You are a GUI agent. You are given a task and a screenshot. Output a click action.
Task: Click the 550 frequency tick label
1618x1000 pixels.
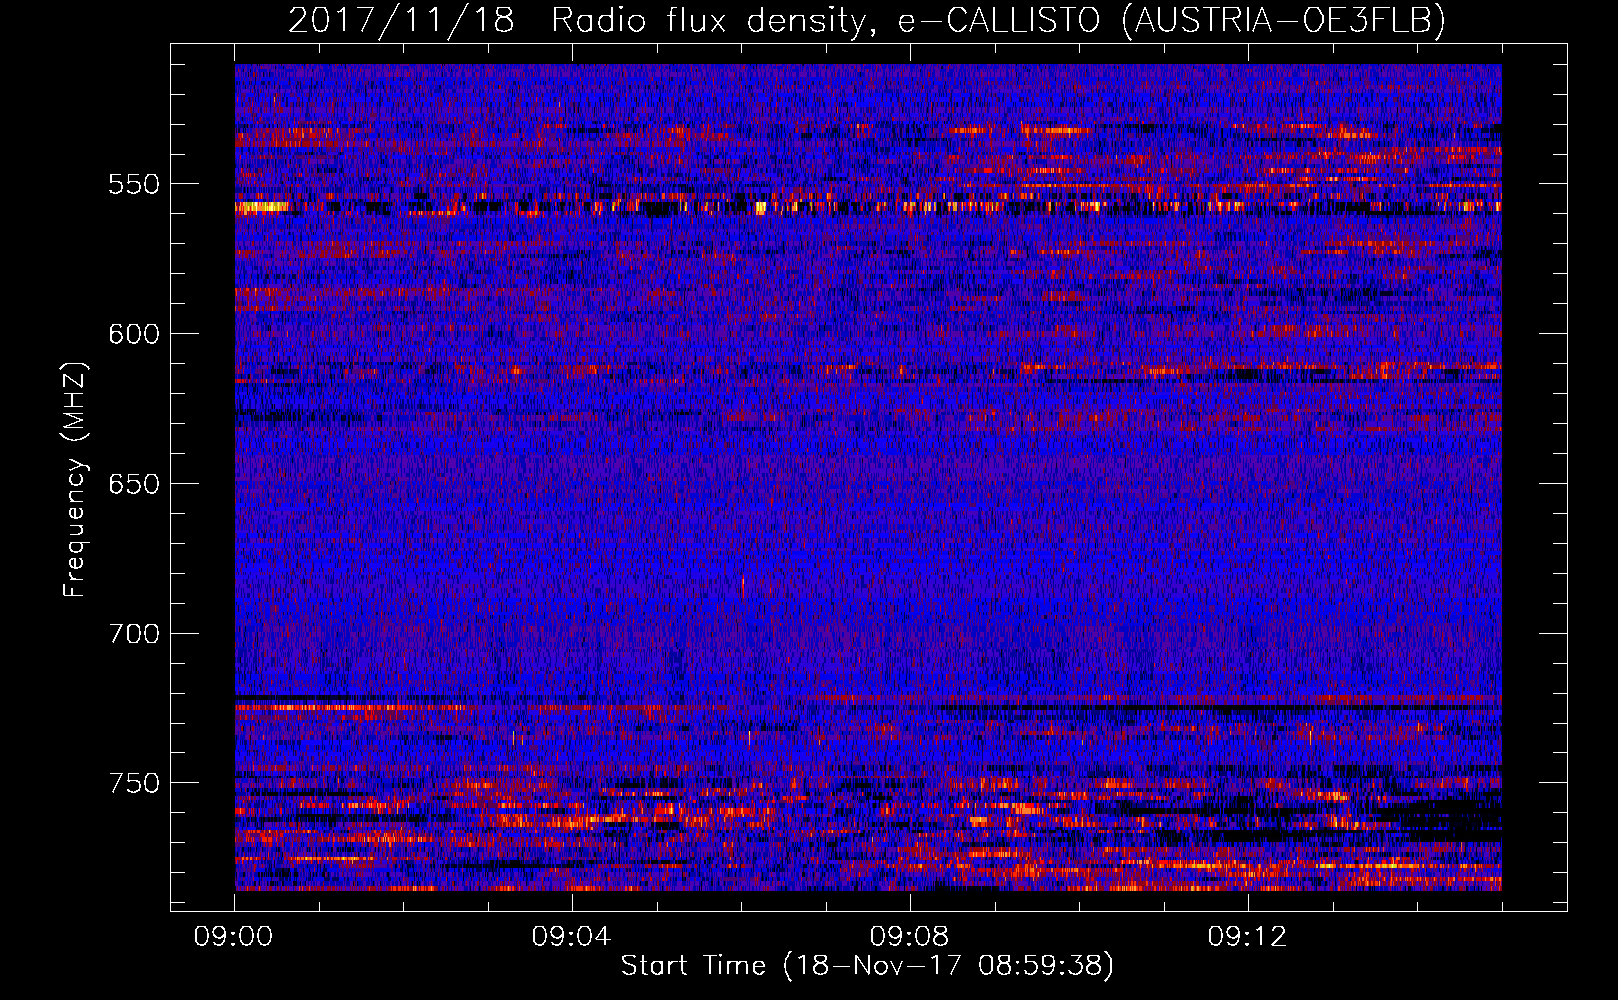(x=134, y=184)
